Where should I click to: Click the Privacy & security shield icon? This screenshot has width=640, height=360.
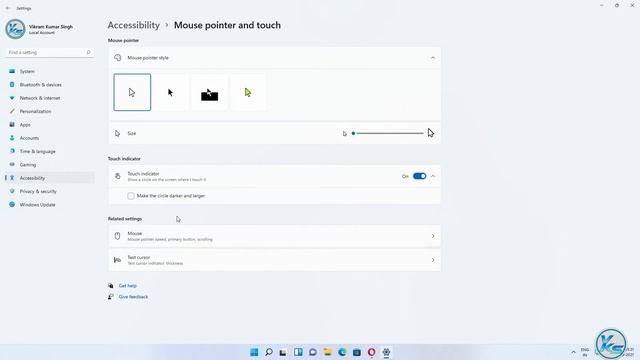pyautogui.click(x=12, y=191)
